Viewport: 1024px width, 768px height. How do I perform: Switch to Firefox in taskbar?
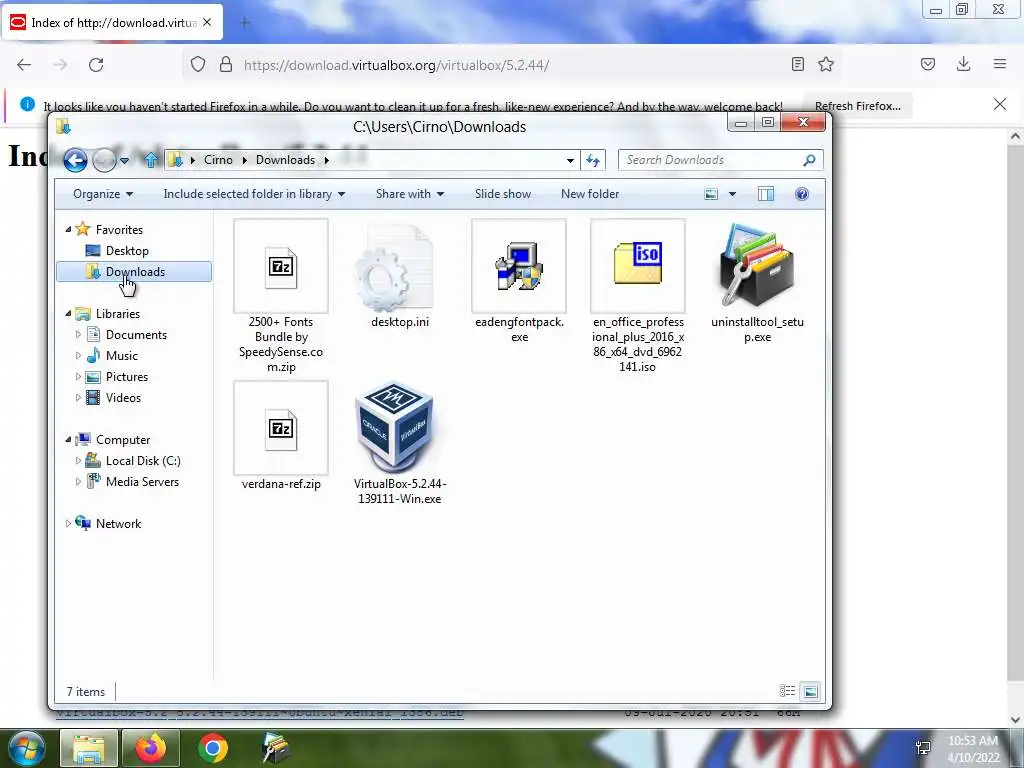[x=151, y=748]
